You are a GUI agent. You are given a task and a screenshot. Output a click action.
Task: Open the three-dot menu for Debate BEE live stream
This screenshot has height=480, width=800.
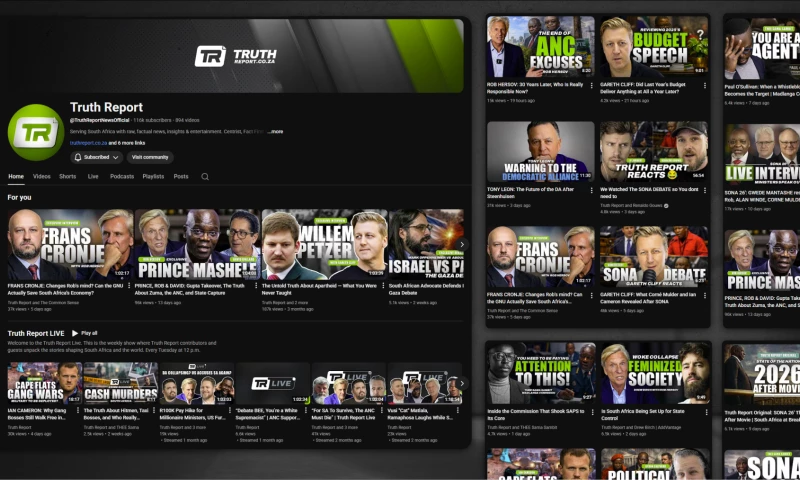click(306, 410)
